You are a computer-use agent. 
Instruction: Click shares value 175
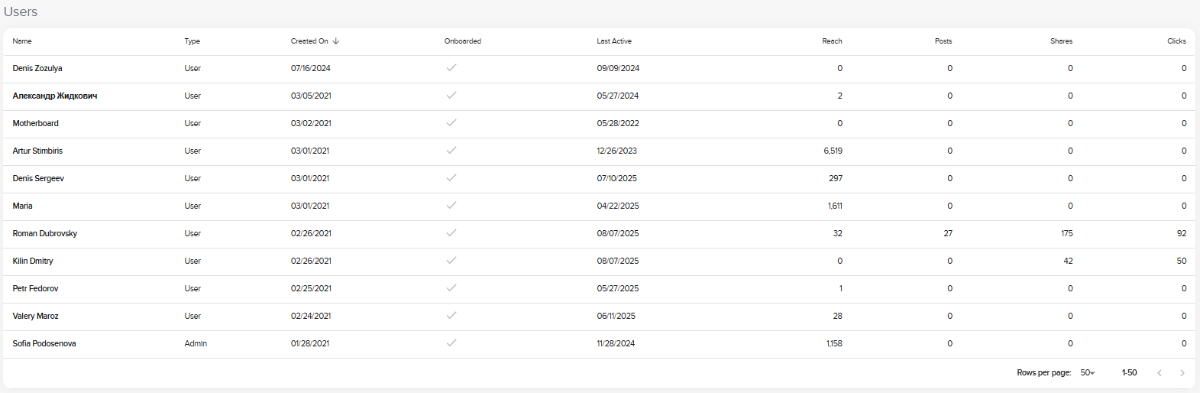1066,233
